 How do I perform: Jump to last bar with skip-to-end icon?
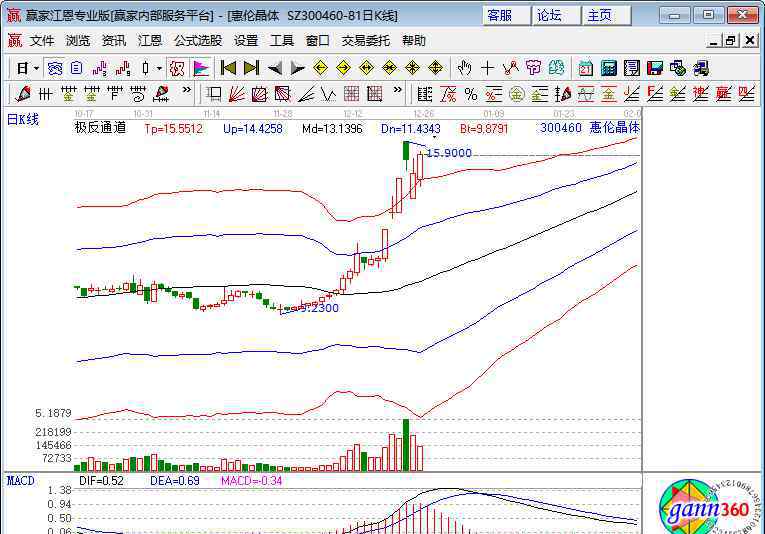tap(251, 68)
